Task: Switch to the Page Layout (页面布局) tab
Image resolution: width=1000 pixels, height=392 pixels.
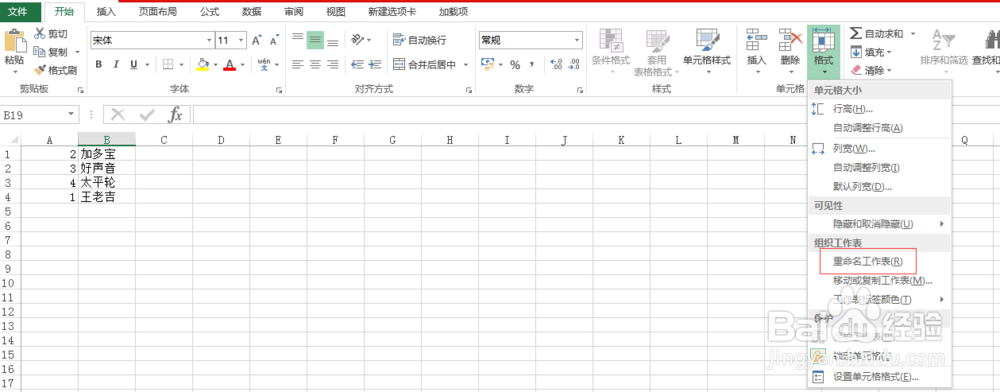Action: point(158,11)
